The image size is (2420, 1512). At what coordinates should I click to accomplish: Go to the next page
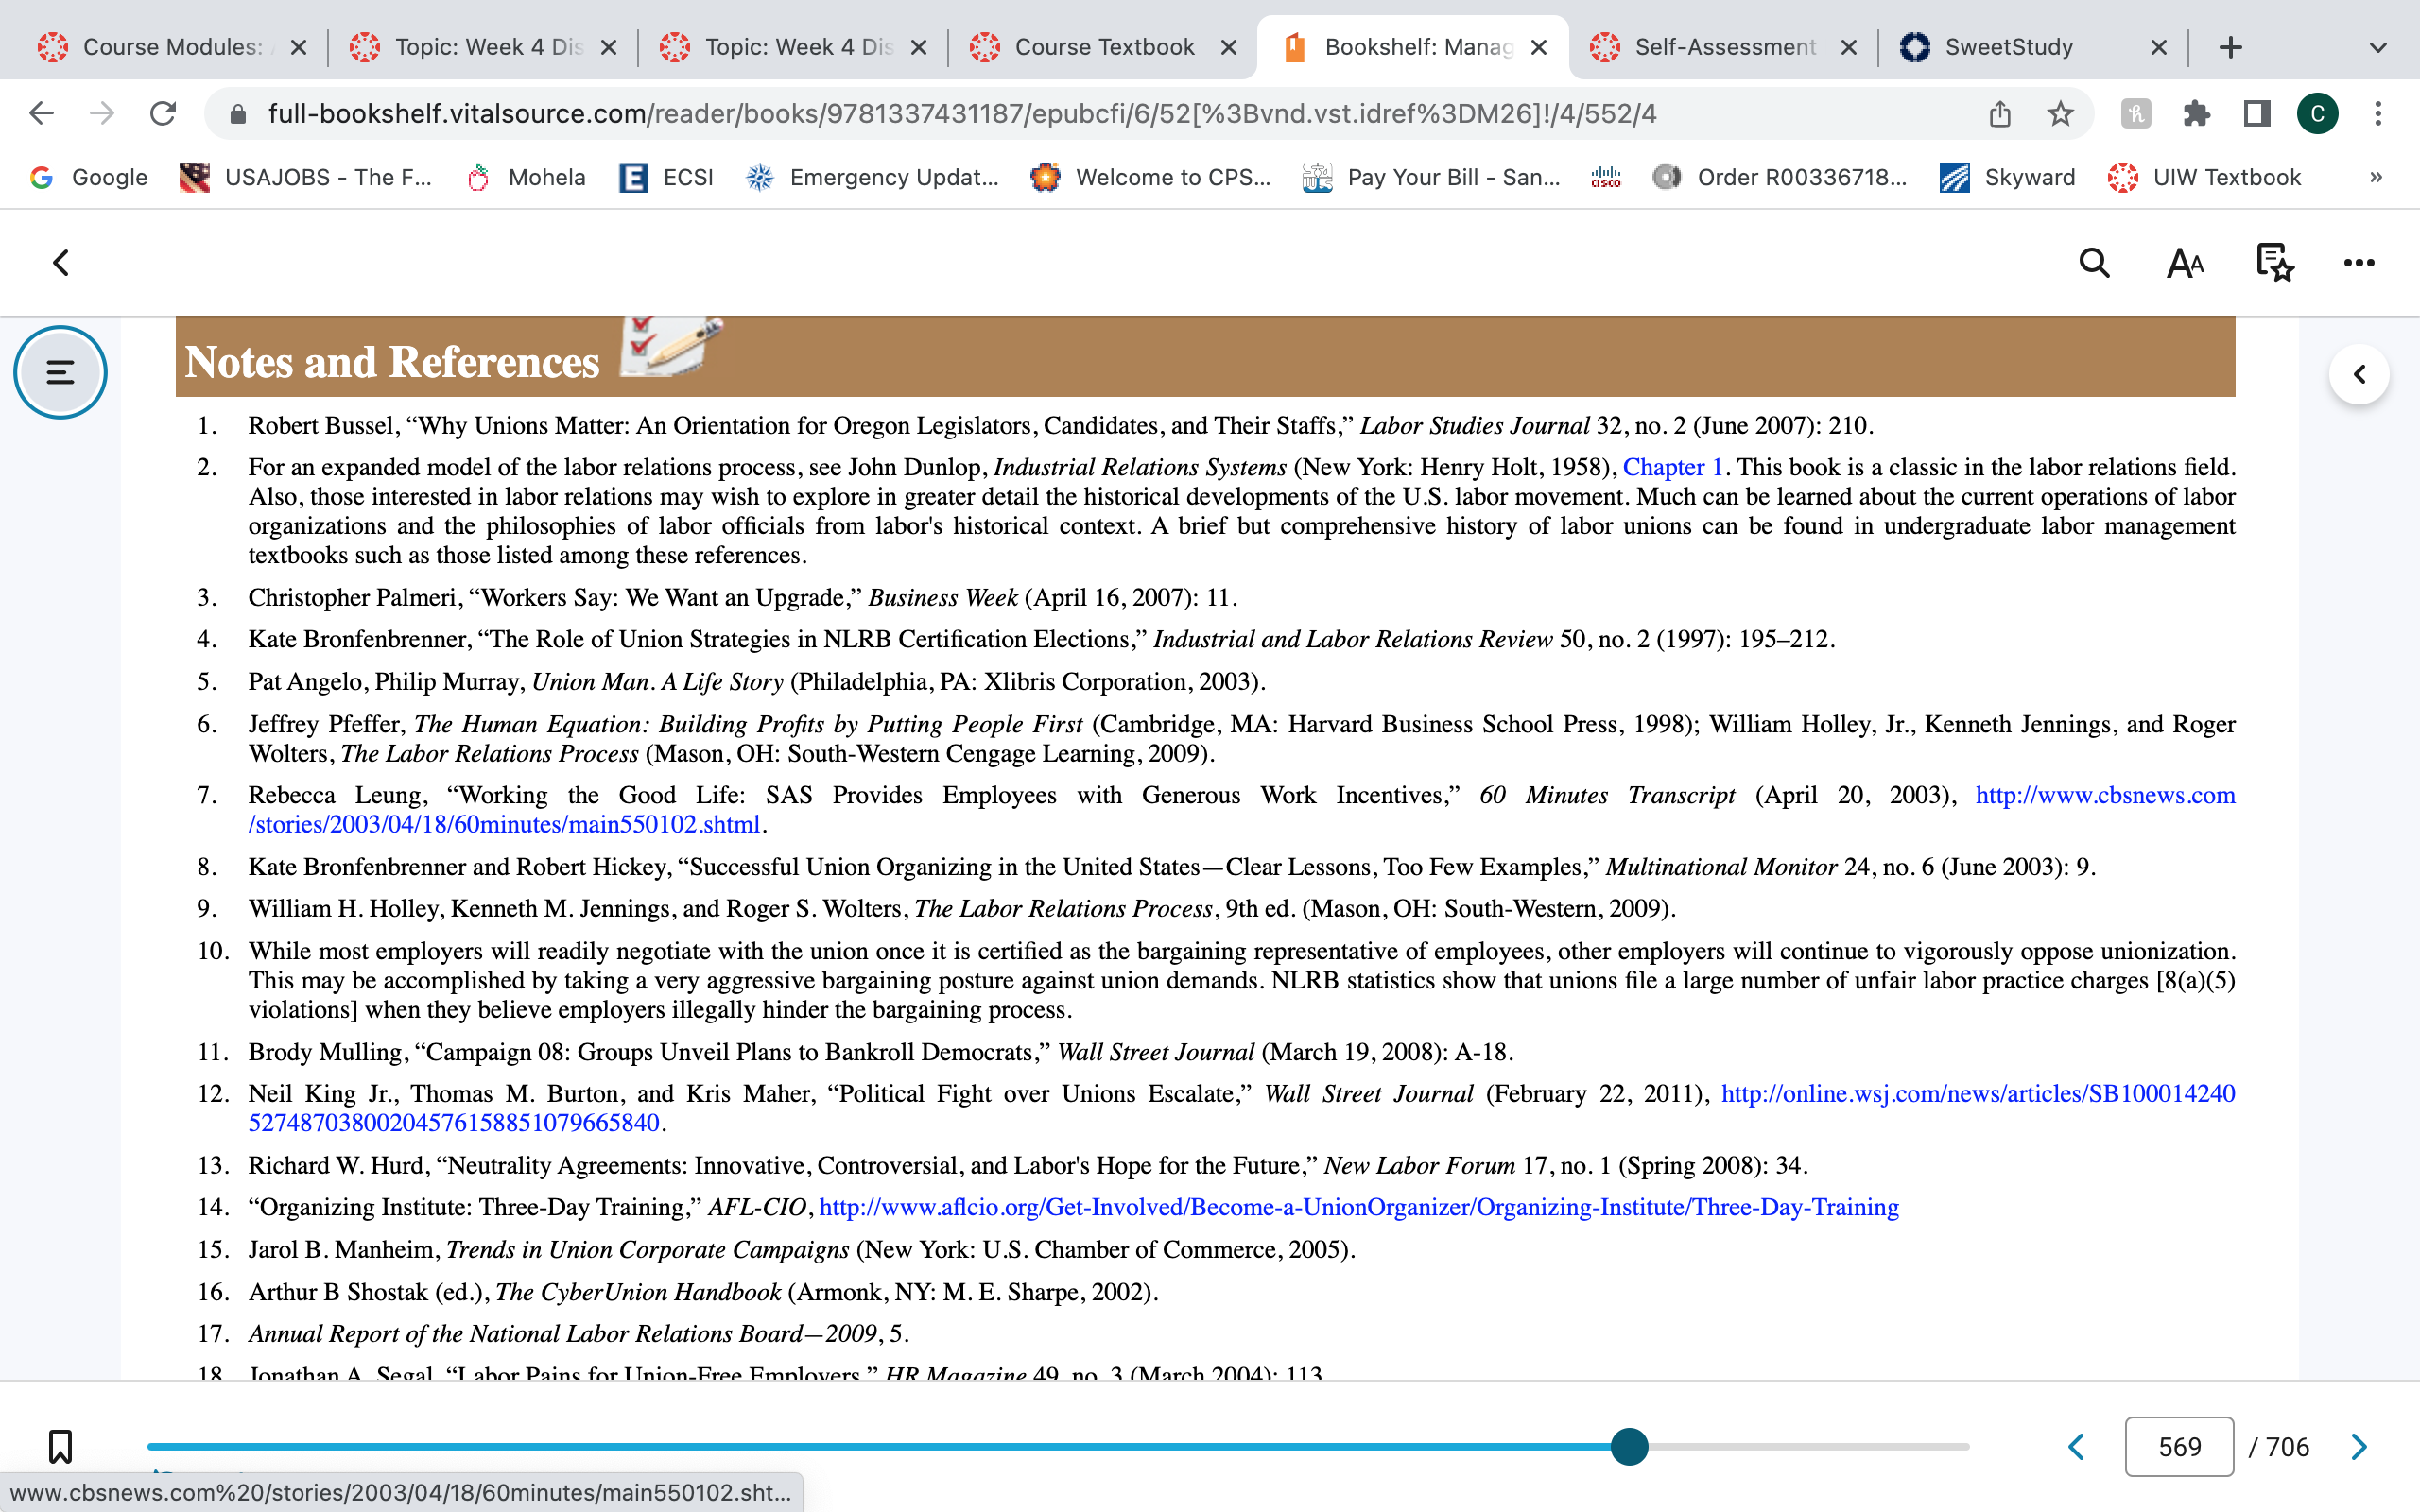click(2360, 1446)
